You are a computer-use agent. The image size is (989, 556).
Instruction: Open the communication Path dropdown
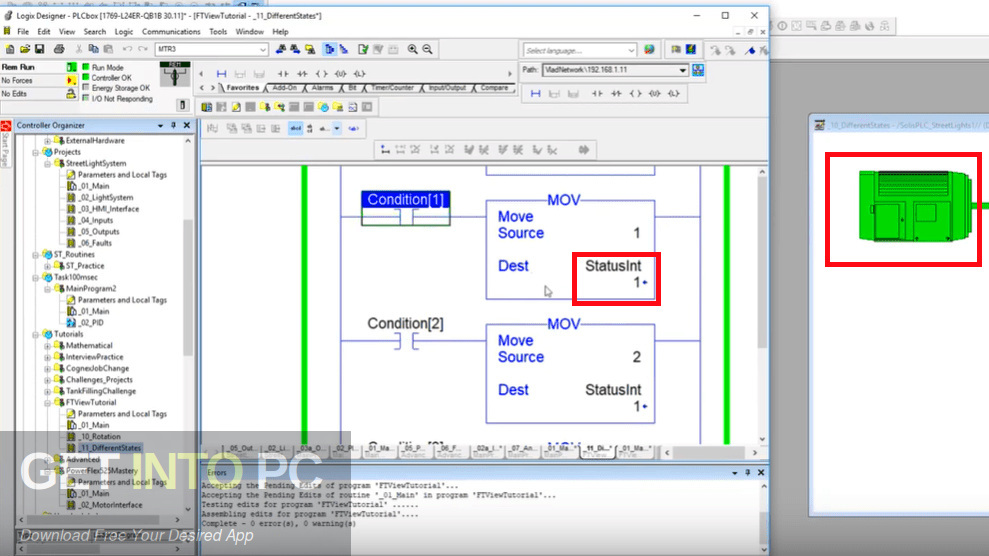(682, 70)
